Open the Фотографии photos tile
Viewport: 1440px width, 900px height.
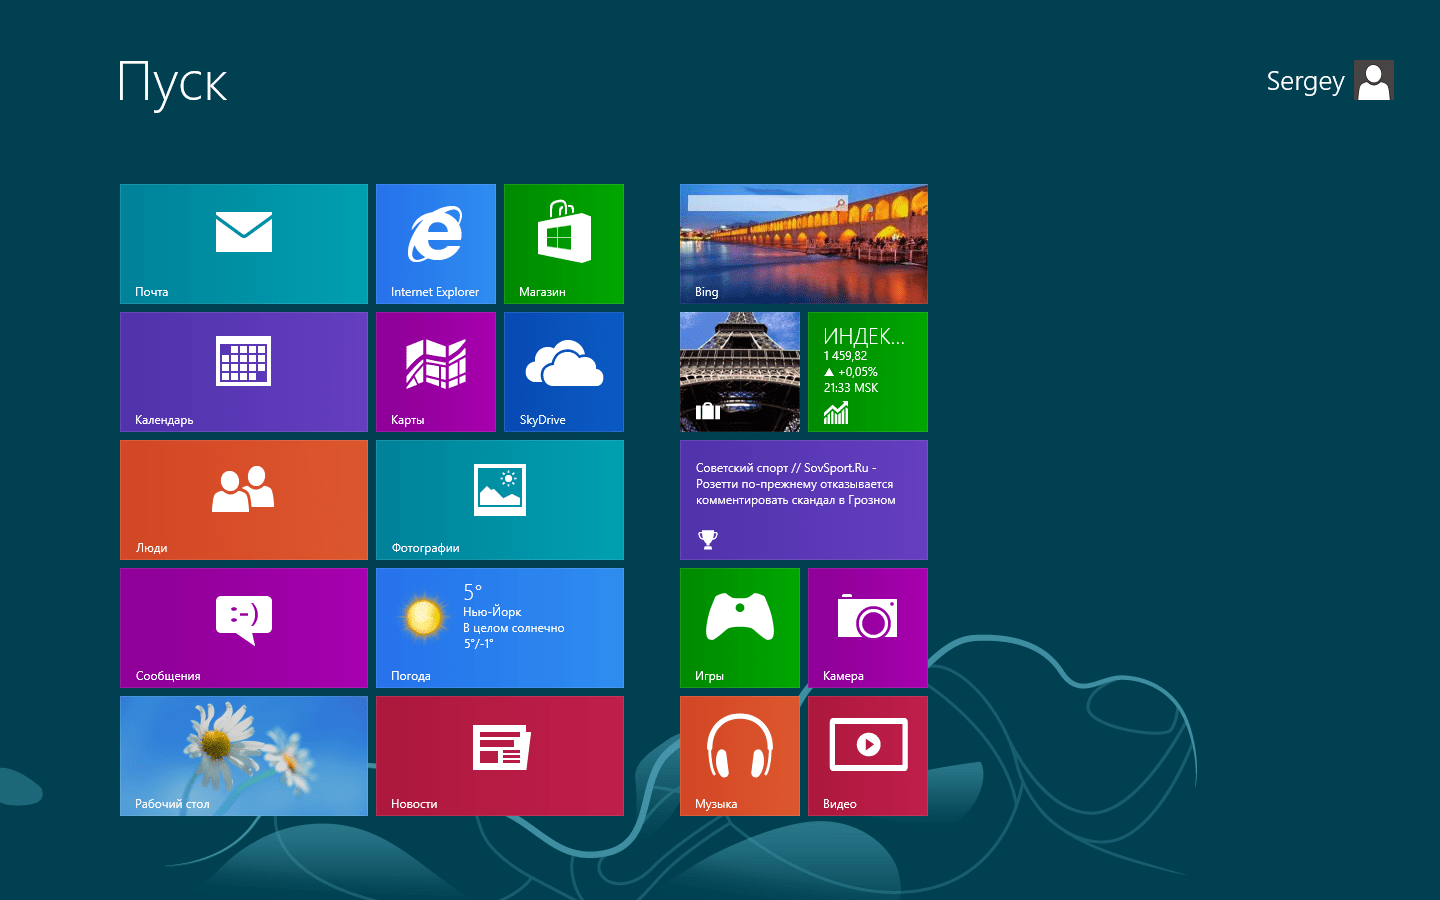(500, 500)
